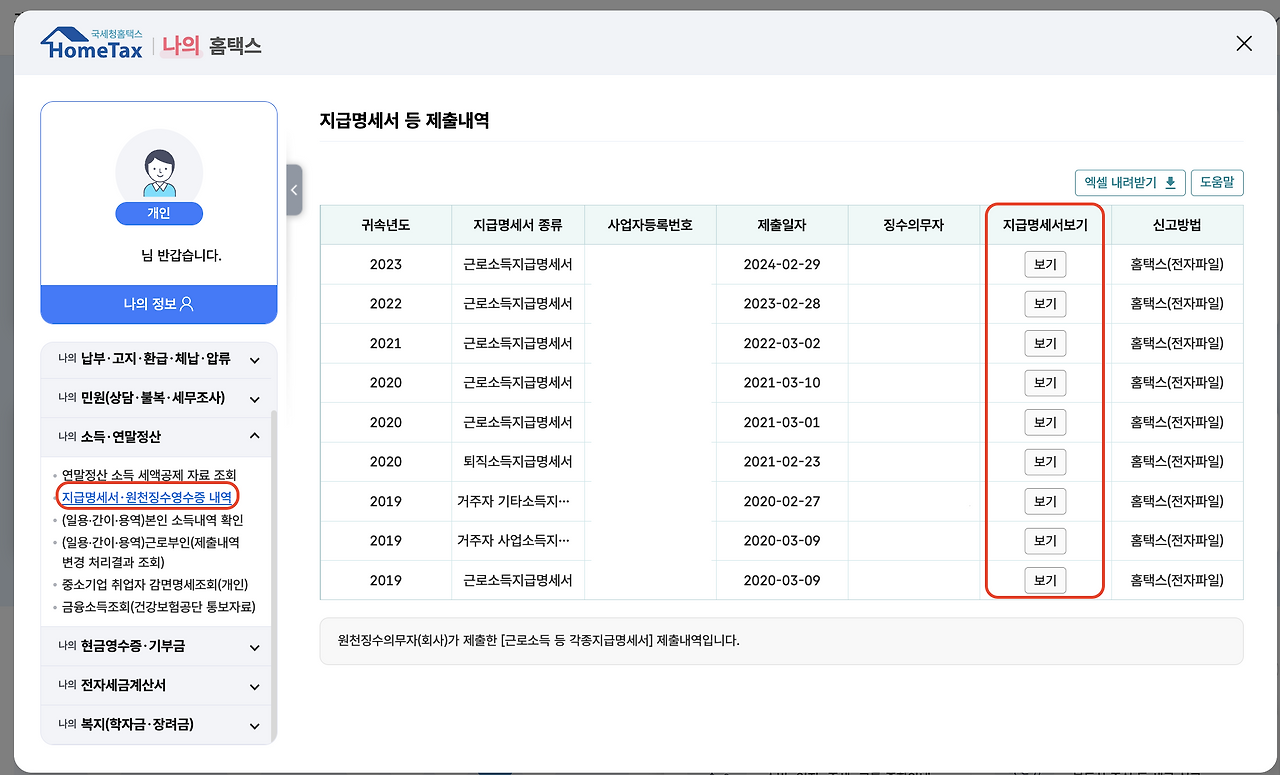The height and width of the screenshot is (775, 1280).
Task: Click 보기 for the 2023 근로소득지급명세서 row
Action: [1044, 264]
